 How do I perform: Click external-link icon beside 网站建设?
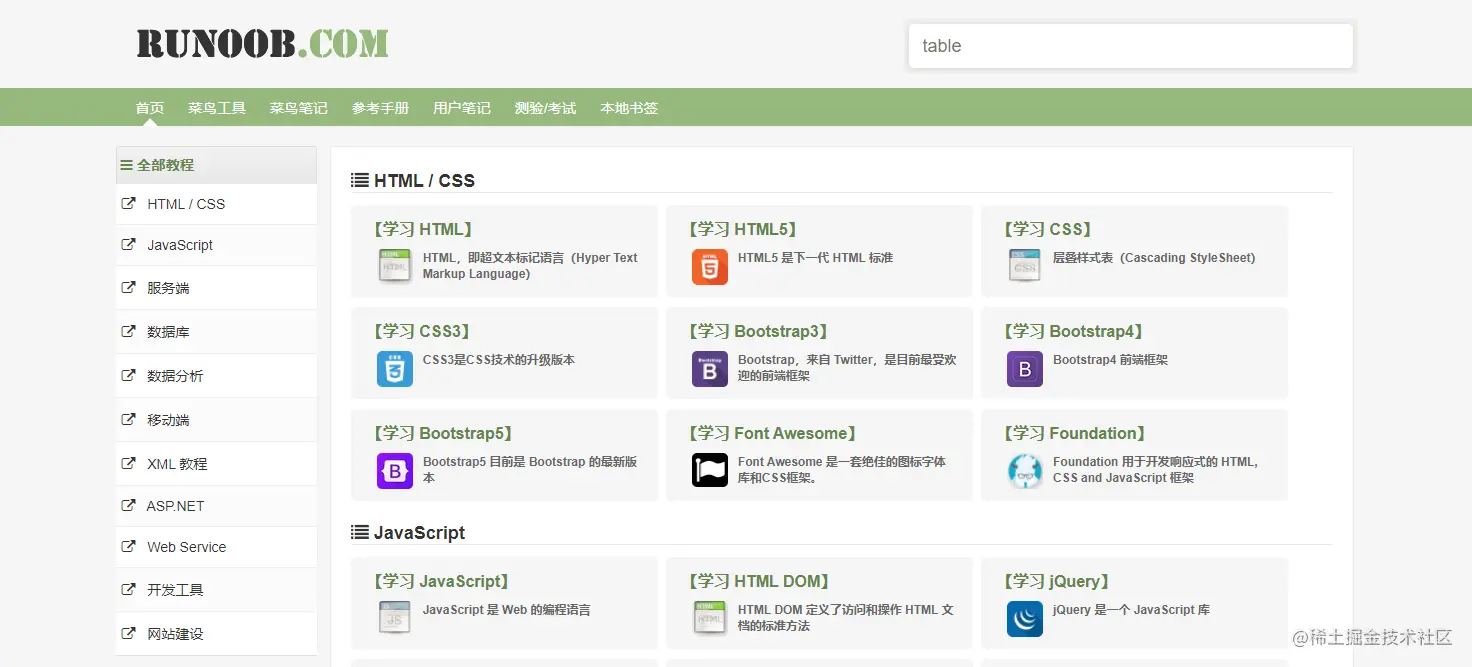(x=128, y=633)
